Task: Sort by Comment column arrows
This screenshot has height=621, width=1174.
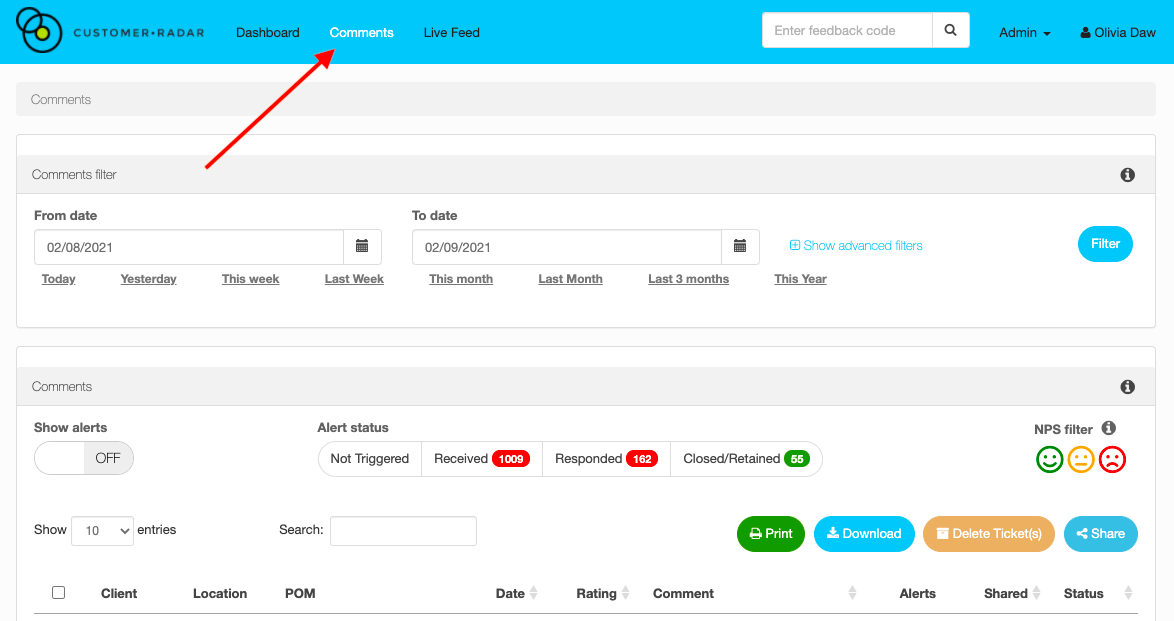Action: 852,593
